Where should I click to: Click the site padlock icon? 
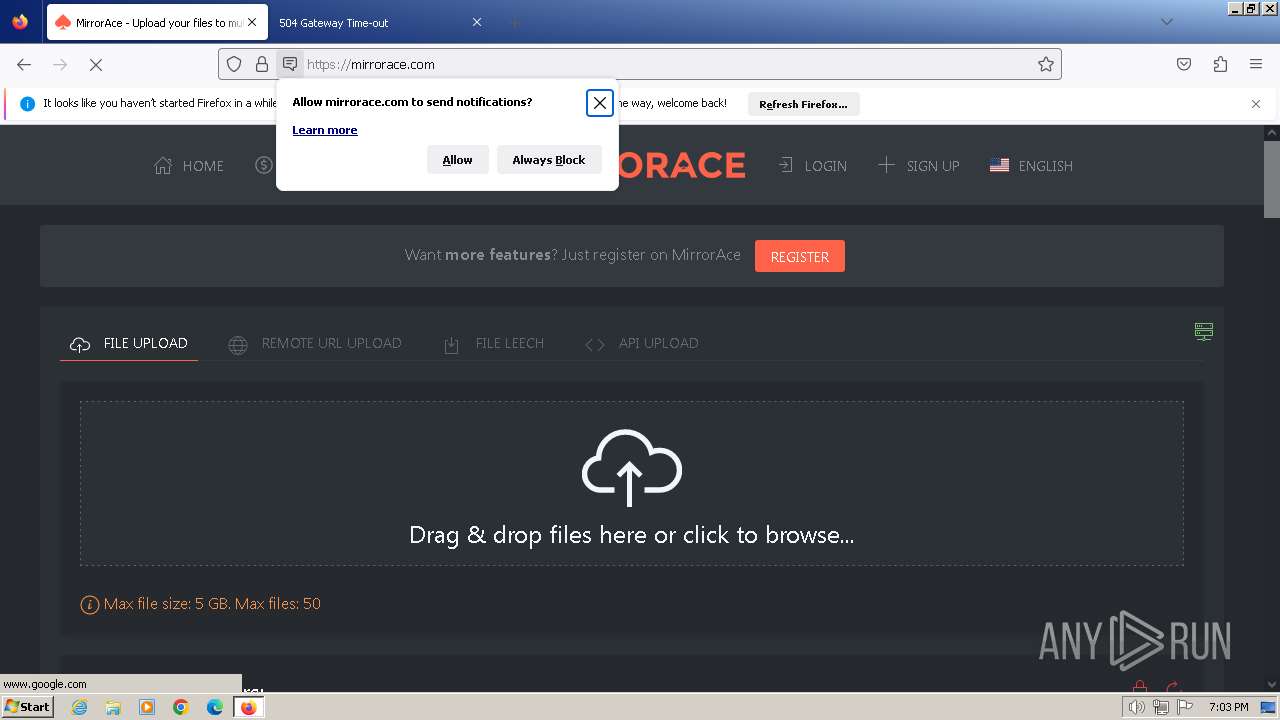coord(262,64)
